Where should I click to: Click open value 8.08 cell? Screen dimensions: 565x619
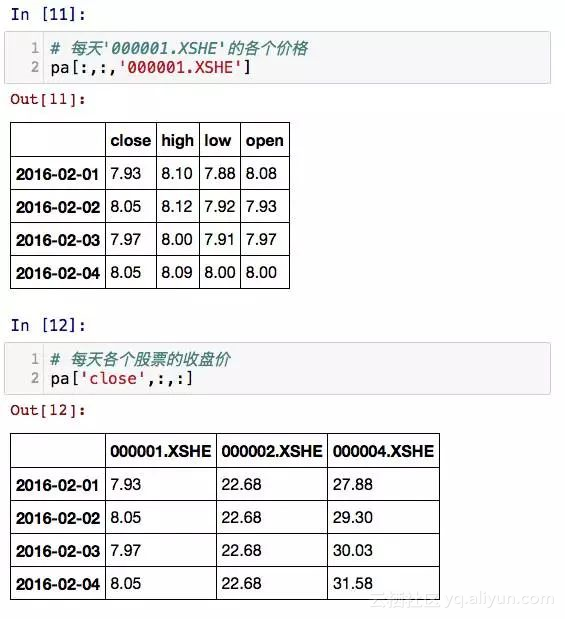click(265, 174)
